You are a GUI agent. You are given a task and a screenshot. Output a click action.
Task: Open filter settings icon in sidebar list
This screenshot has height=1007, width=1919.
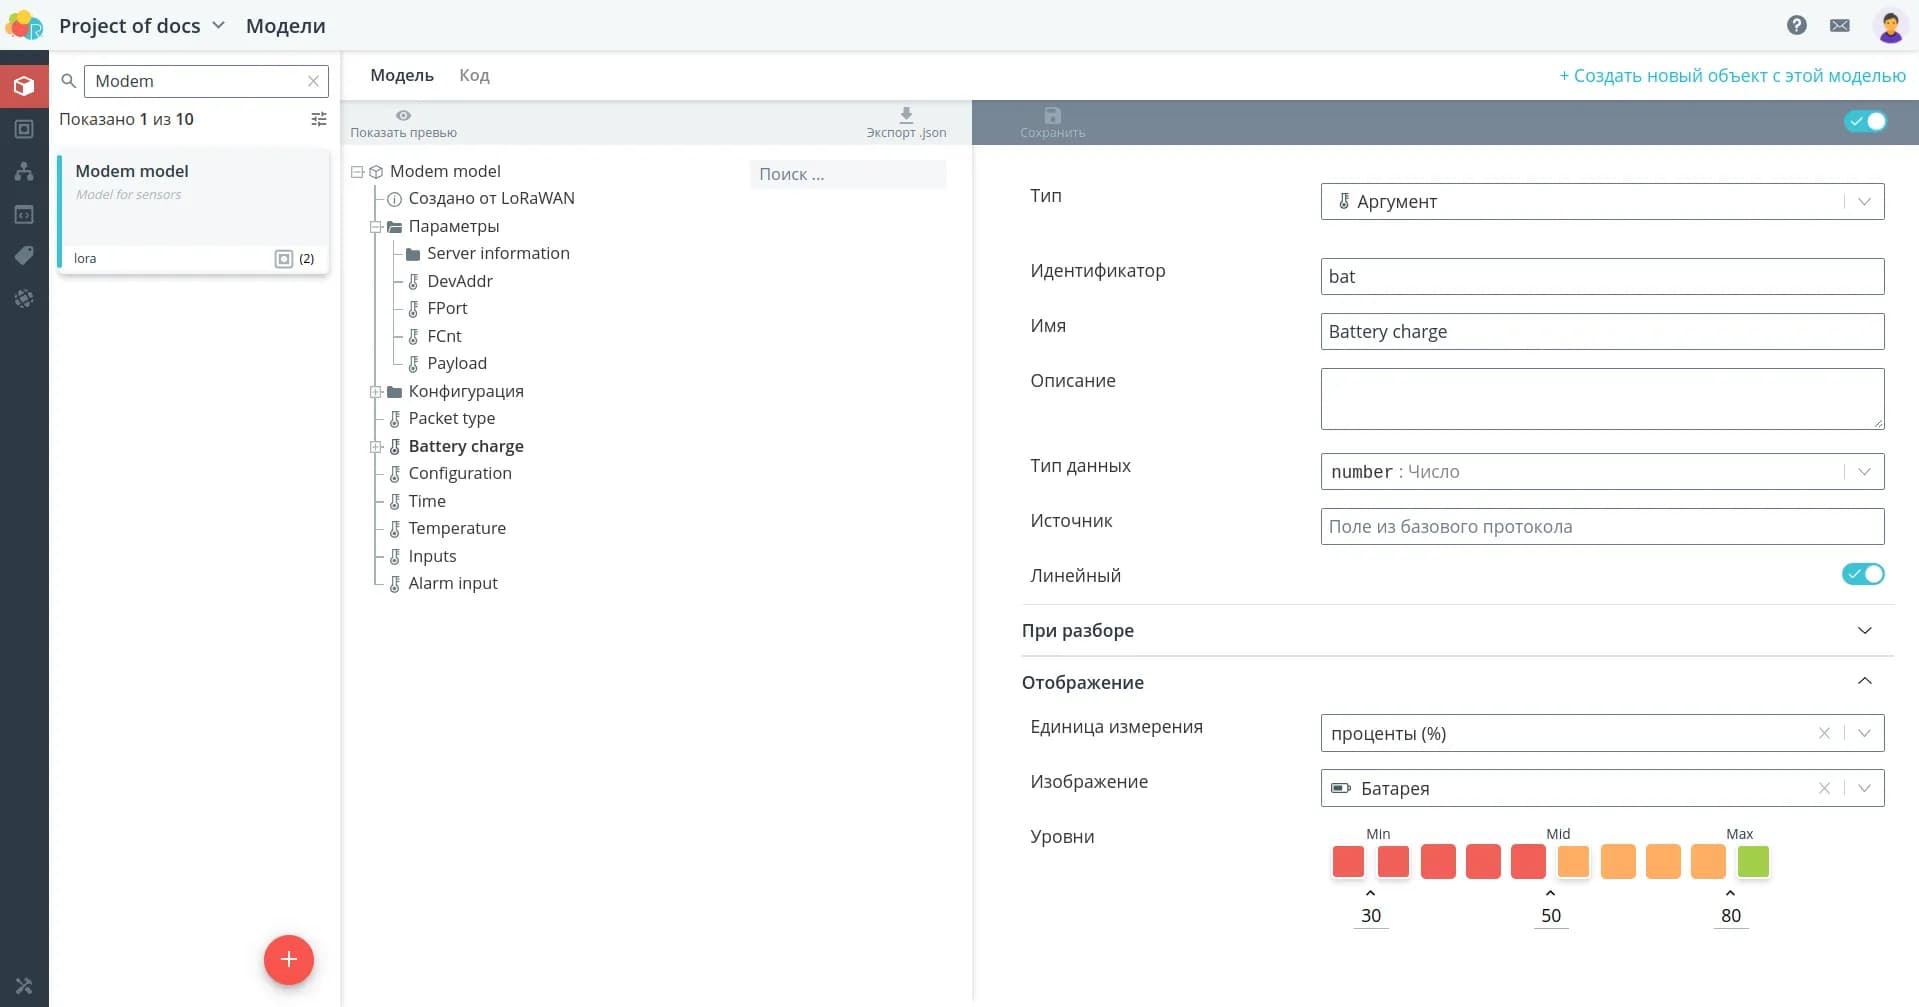point(319,119)
